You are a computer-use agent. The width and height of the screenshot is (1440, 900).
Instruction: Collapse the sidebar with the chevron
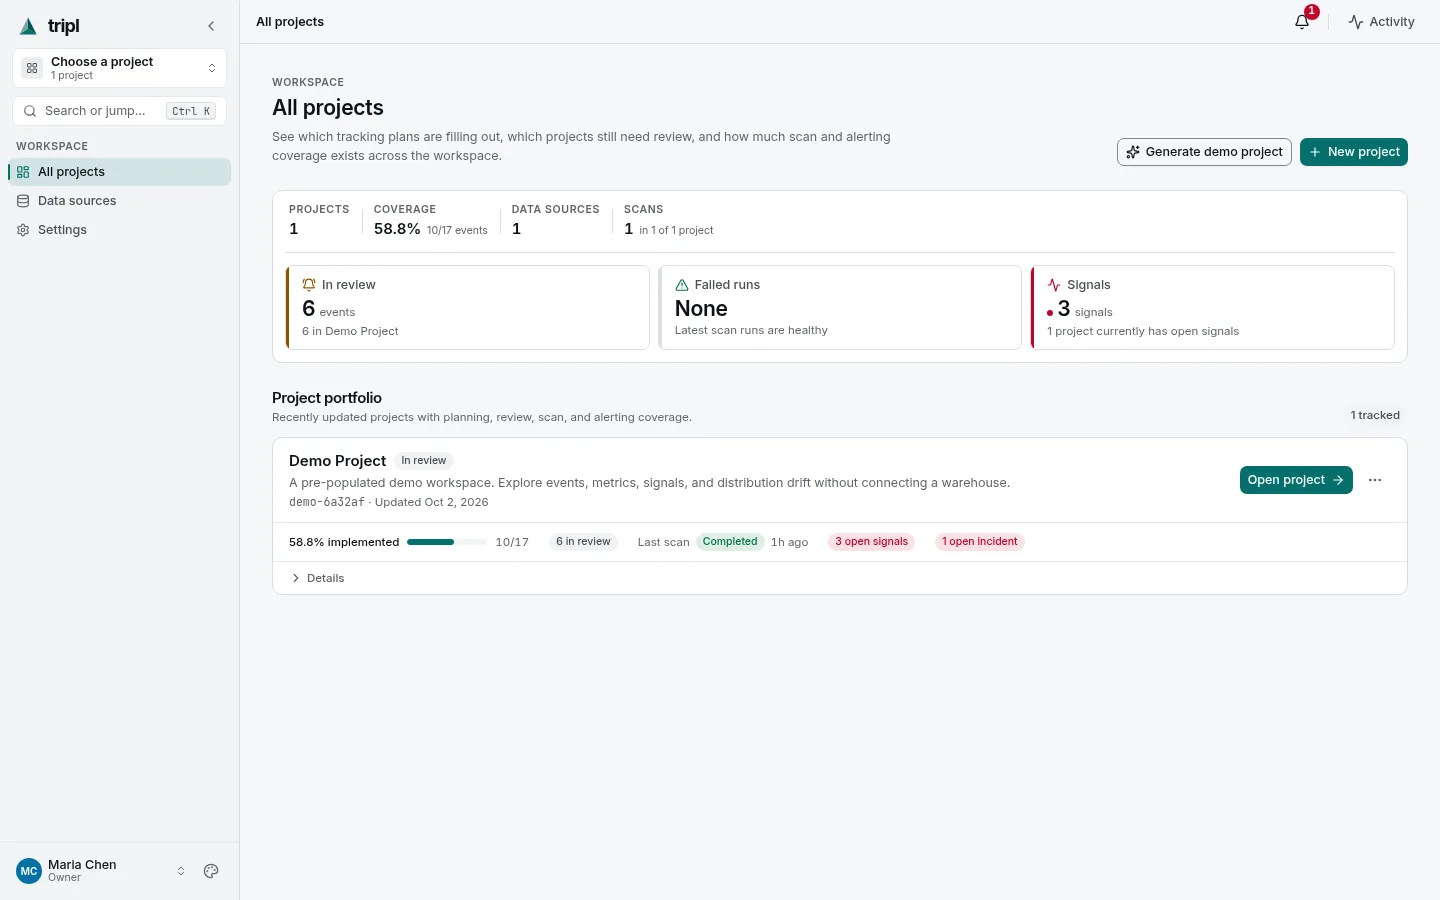click(x=211, y=26)
